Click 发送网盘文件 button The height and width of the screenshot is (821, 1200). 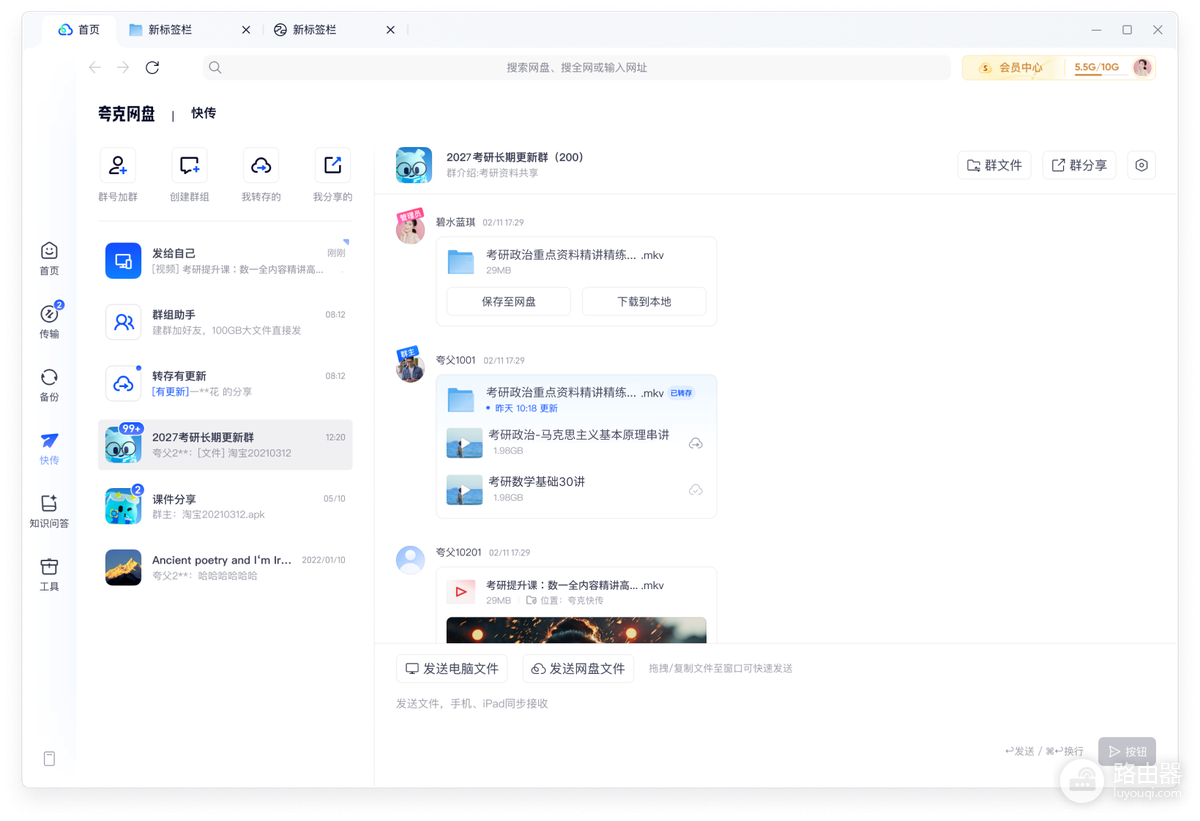tap(578, 668)
